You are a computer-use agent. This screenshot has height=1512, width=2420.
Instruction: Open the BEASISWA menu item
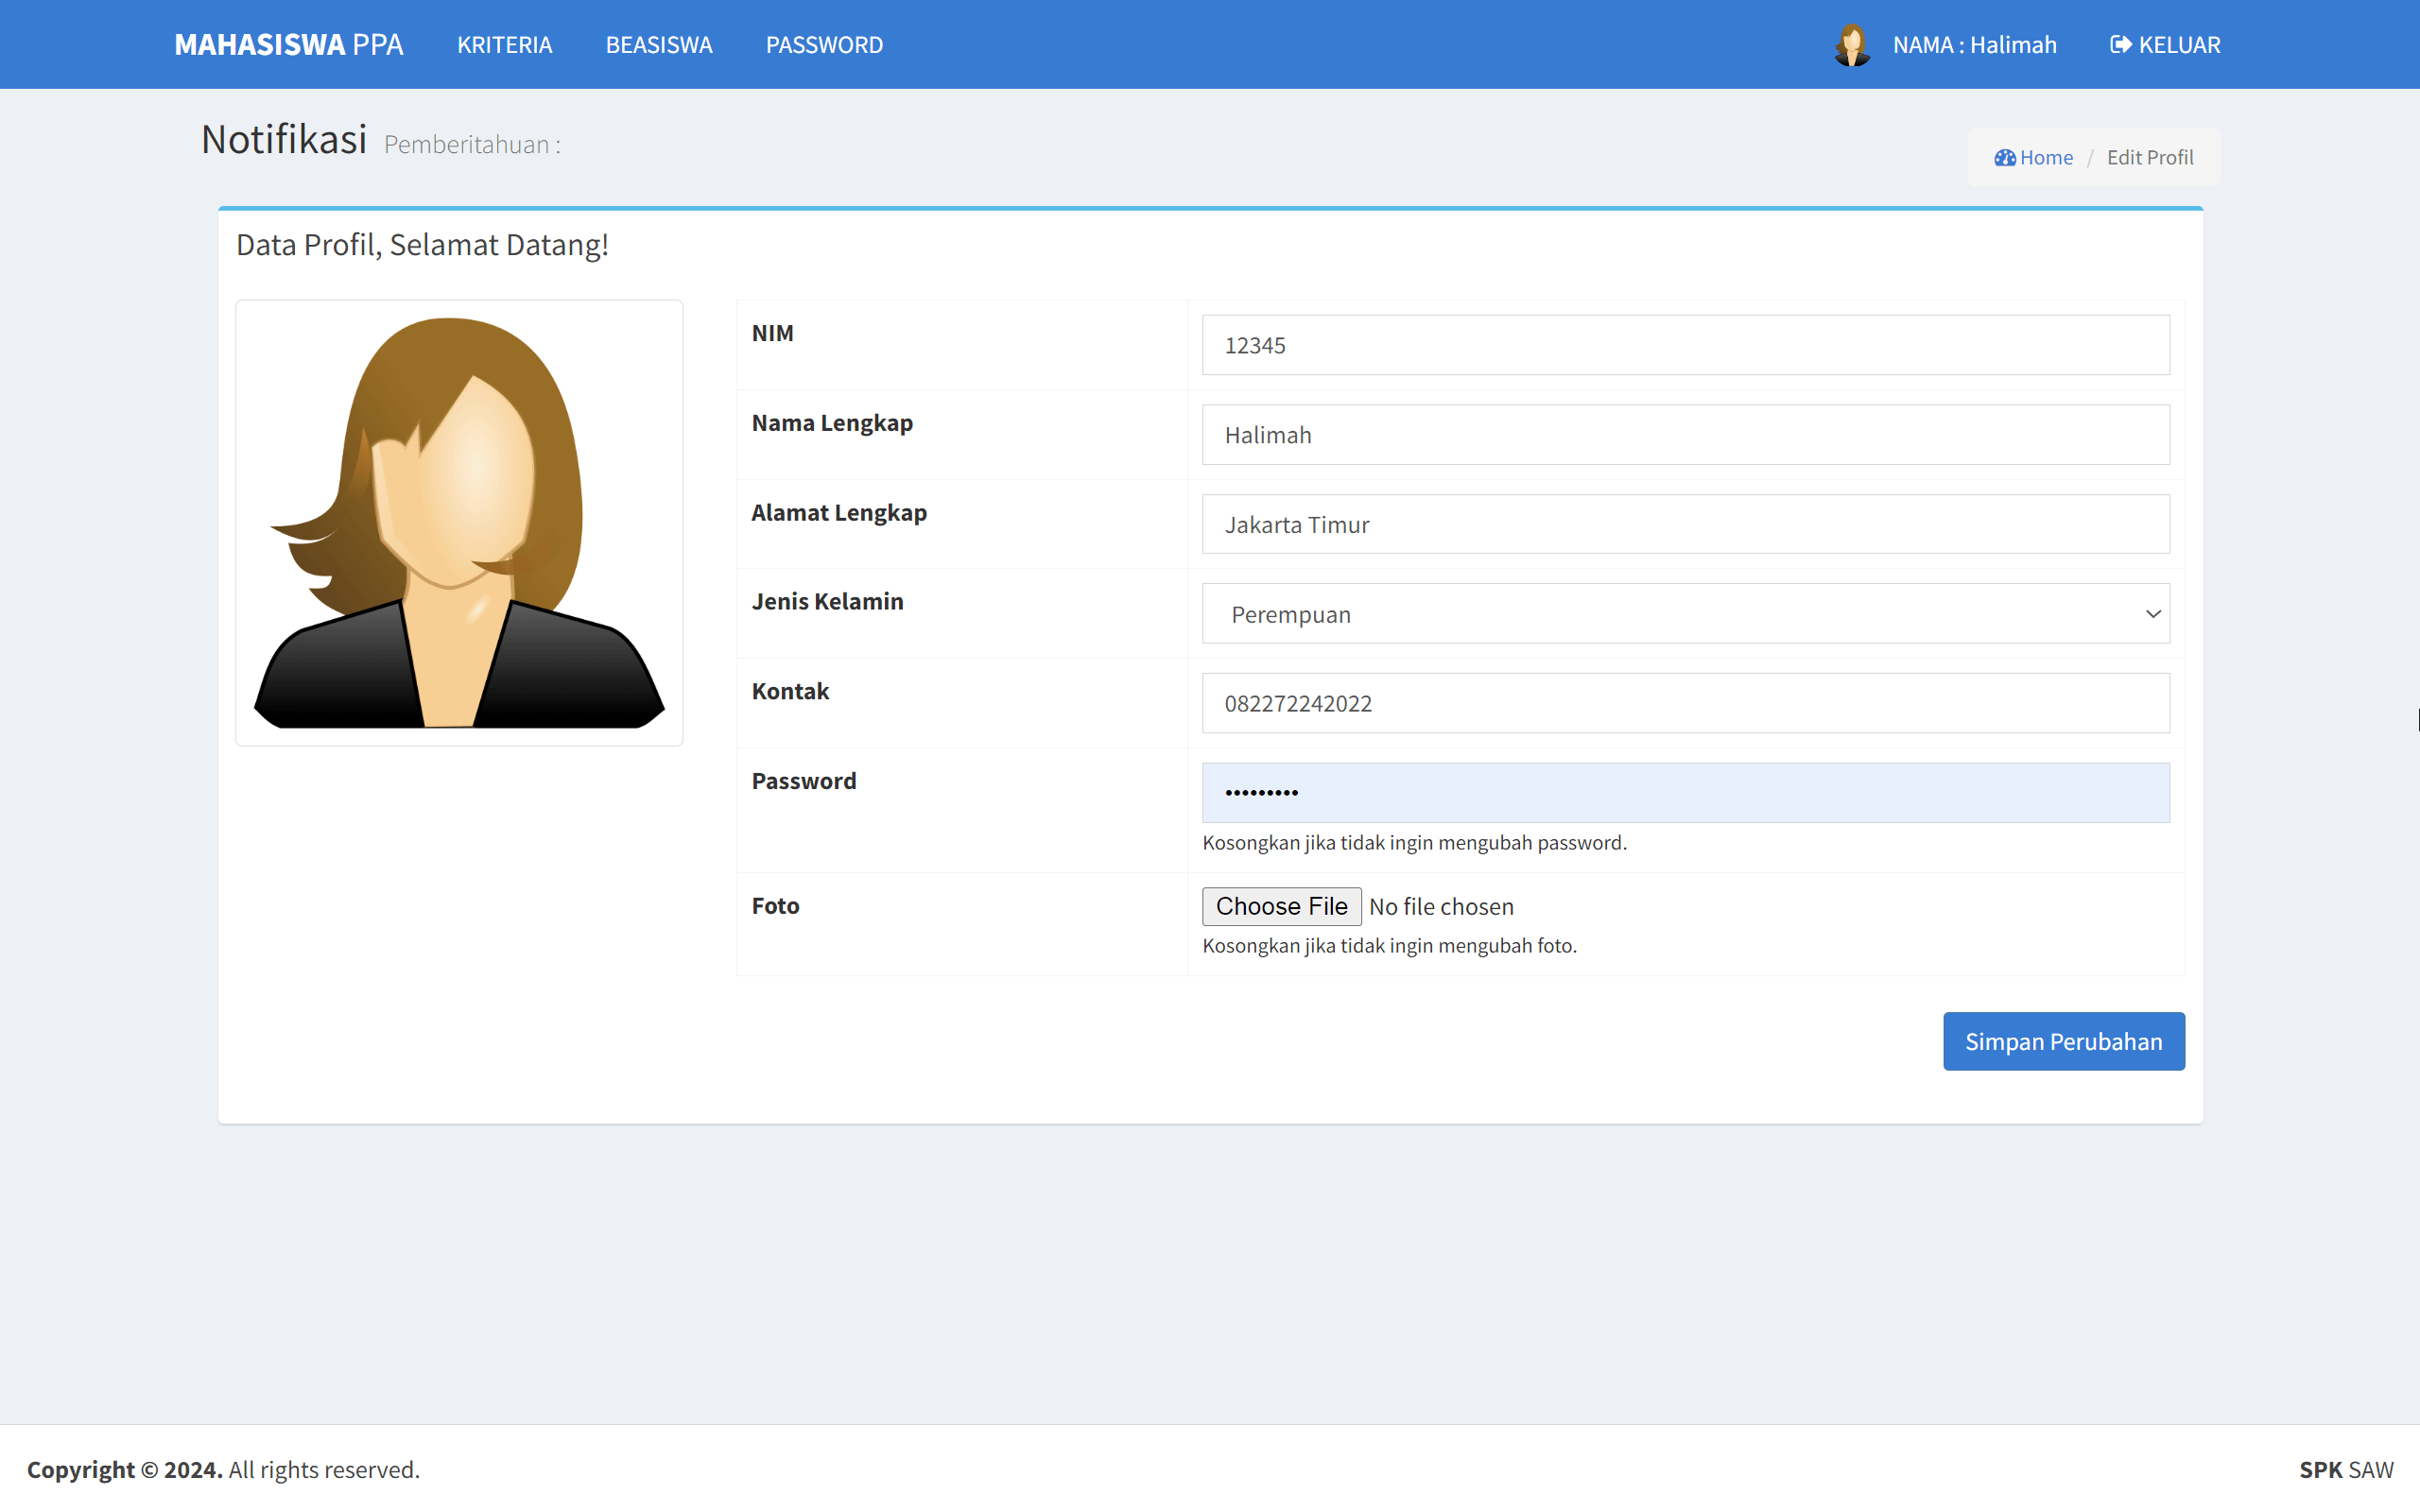[x=658, y=44]
